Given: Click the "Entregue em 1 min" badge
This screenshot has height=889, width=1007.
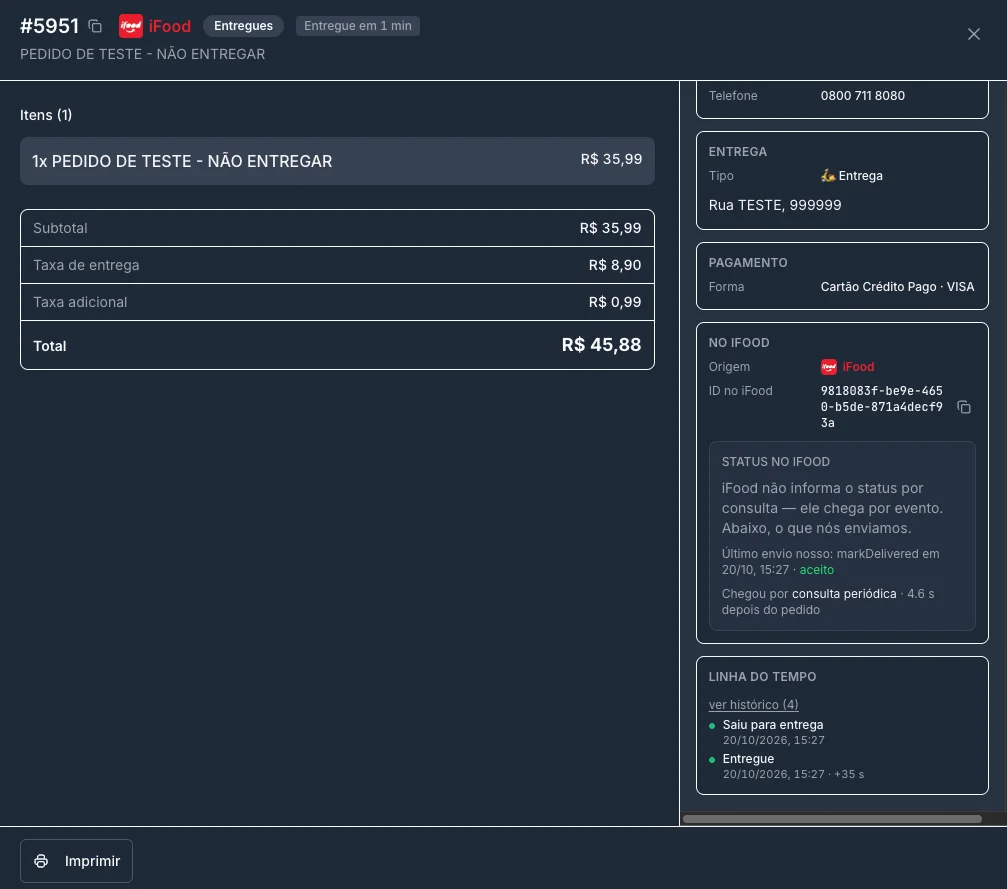Looking at the screenshot, I should pyautogui.click(x=358, y=26).
